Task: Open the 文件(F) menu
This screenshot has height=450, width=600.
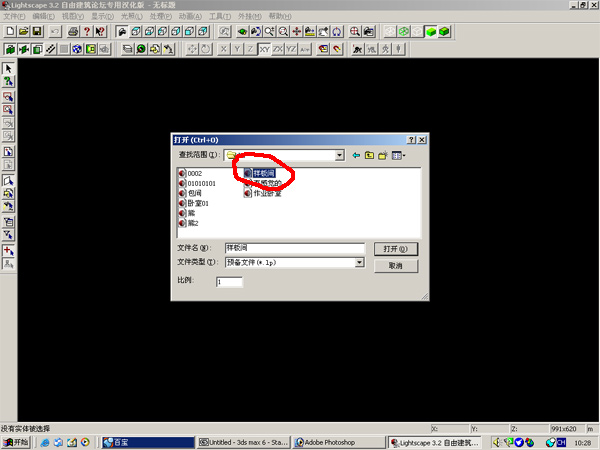Action: click(x=14, y=16)
